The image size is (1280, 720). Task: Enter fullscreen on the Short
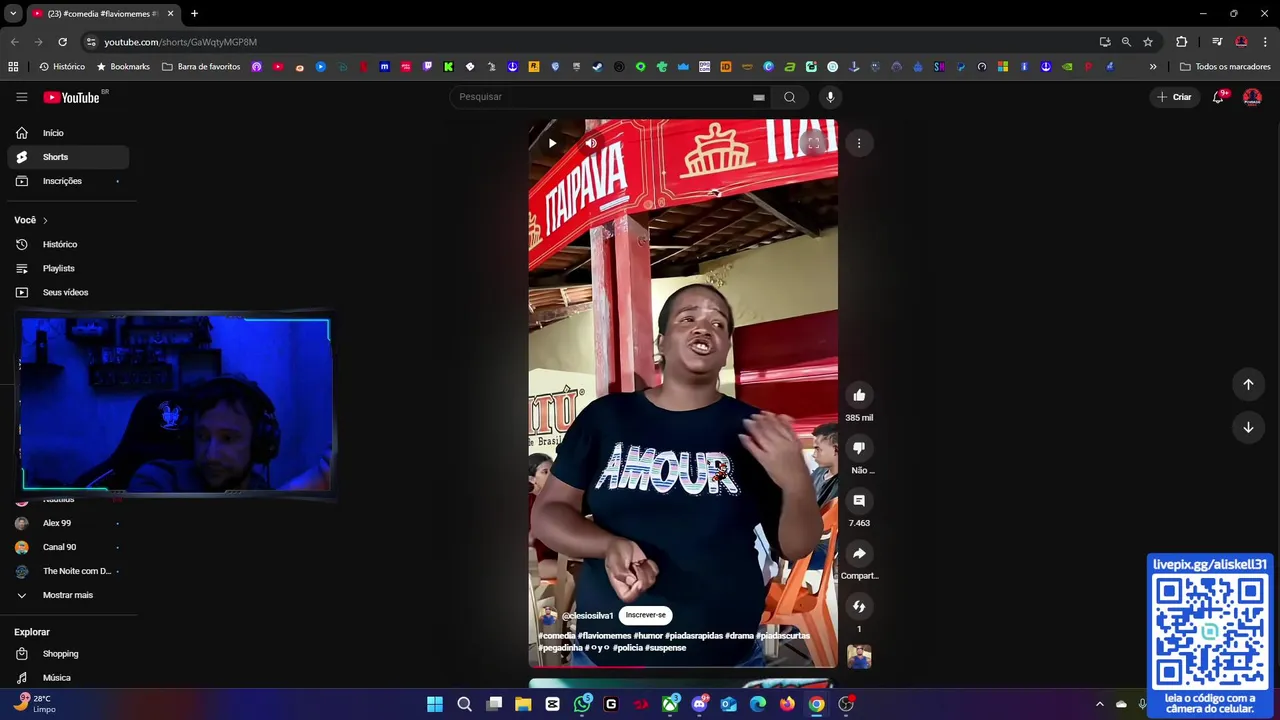[814, 143]
